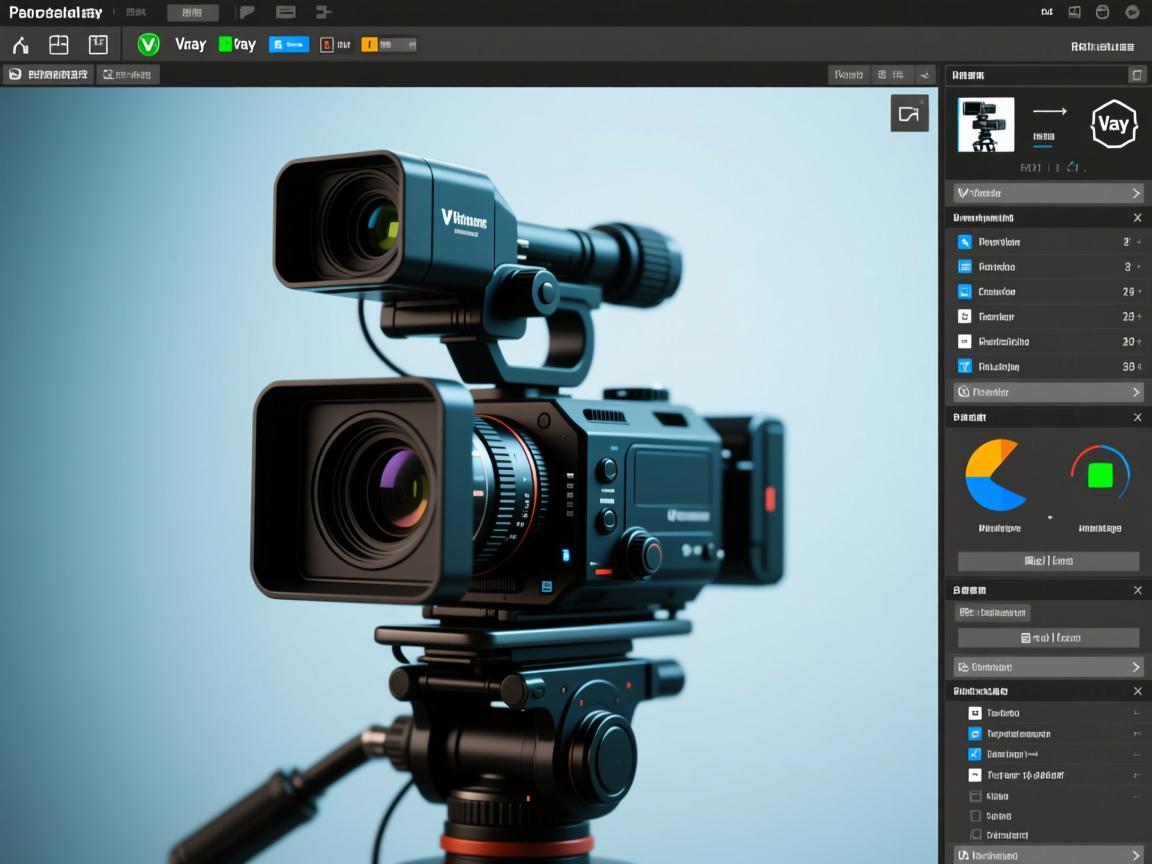1152x864 pixels.
Task: Toggle the first checkbox in the bottom list
Action: (975, 713)
